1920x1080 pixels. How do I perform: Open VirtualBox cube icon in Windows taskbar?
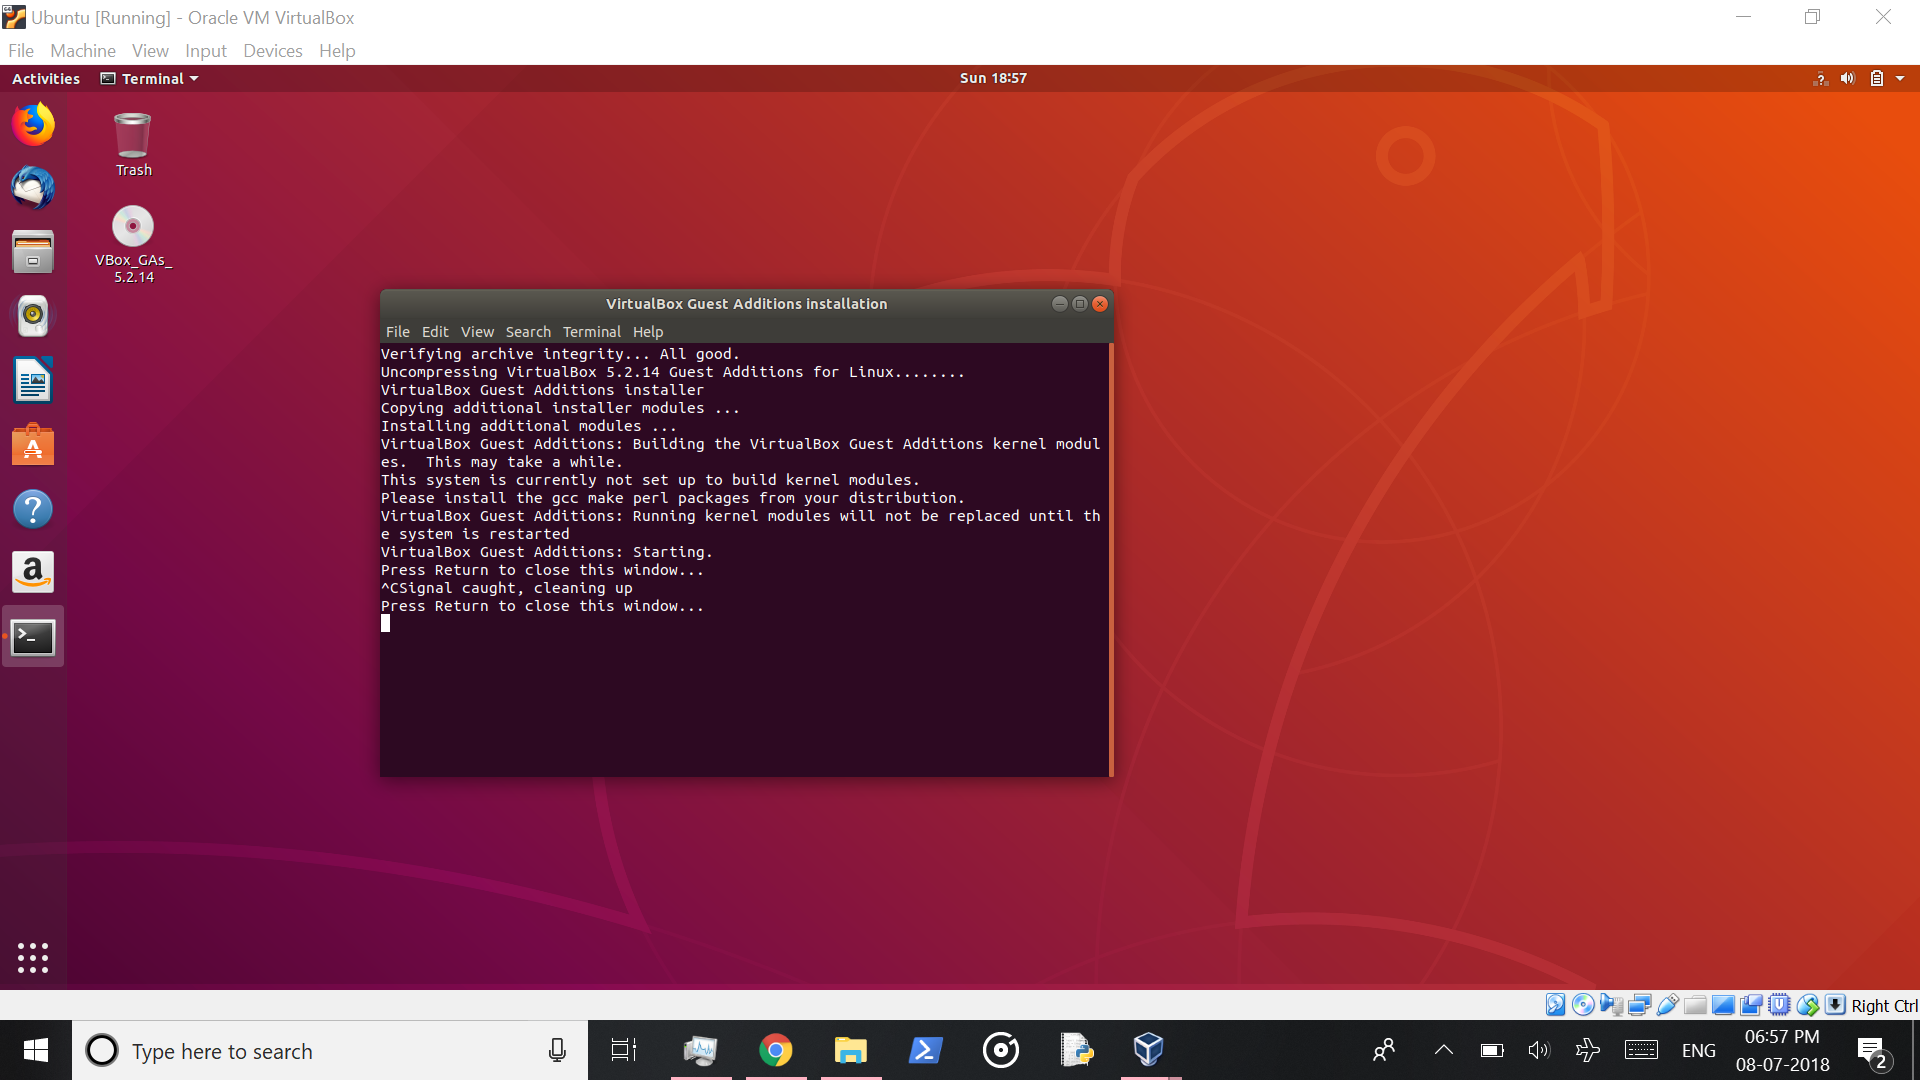(1148, 1050)
